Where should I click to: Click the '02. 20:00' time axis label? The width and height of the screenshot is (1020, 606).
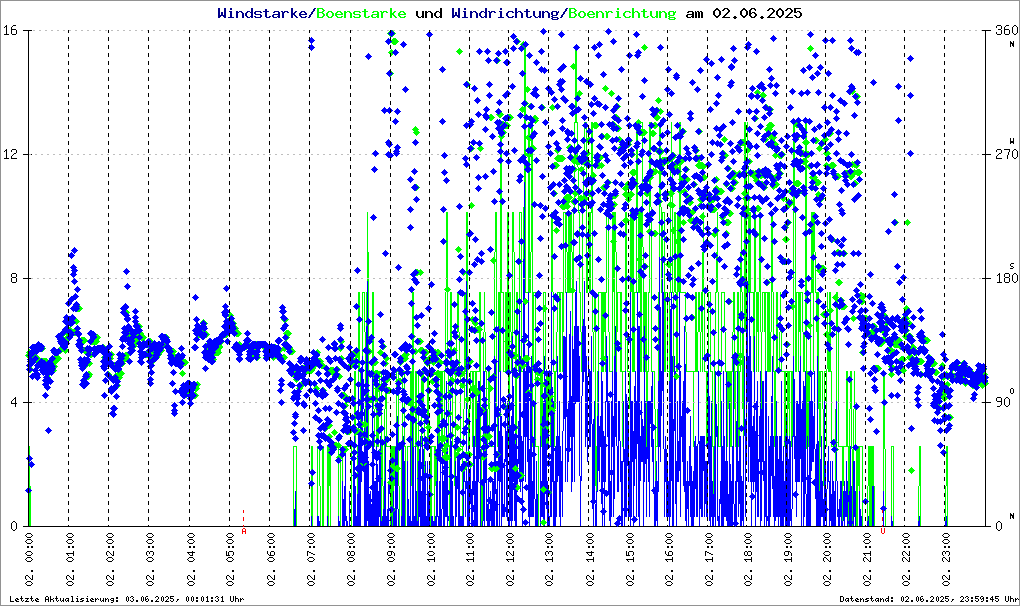pyautogui.click(x=827, y=559)
